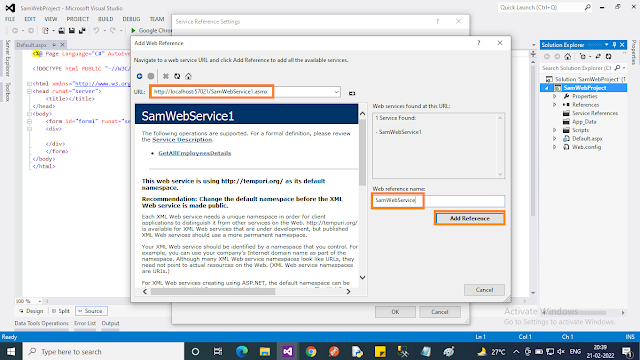Switch editor to Design view
Viewport: 640px width, 360px height.
pos(31,311)
